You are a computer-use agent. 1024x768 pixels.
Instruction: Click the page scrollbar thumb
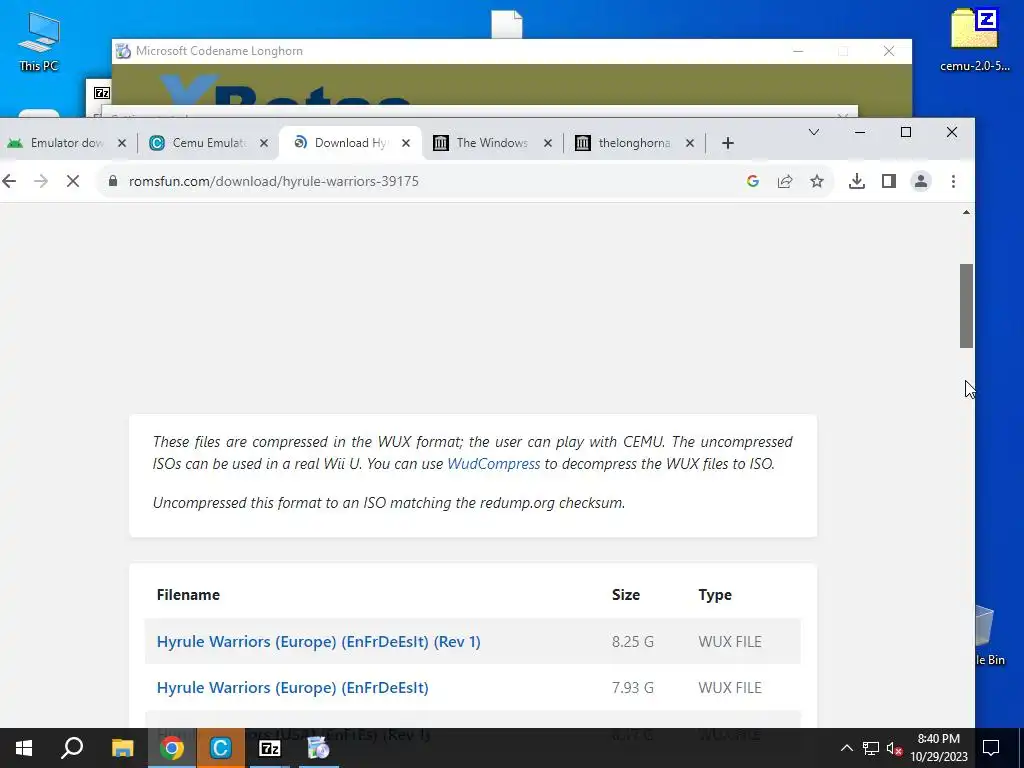coord(967,306)
